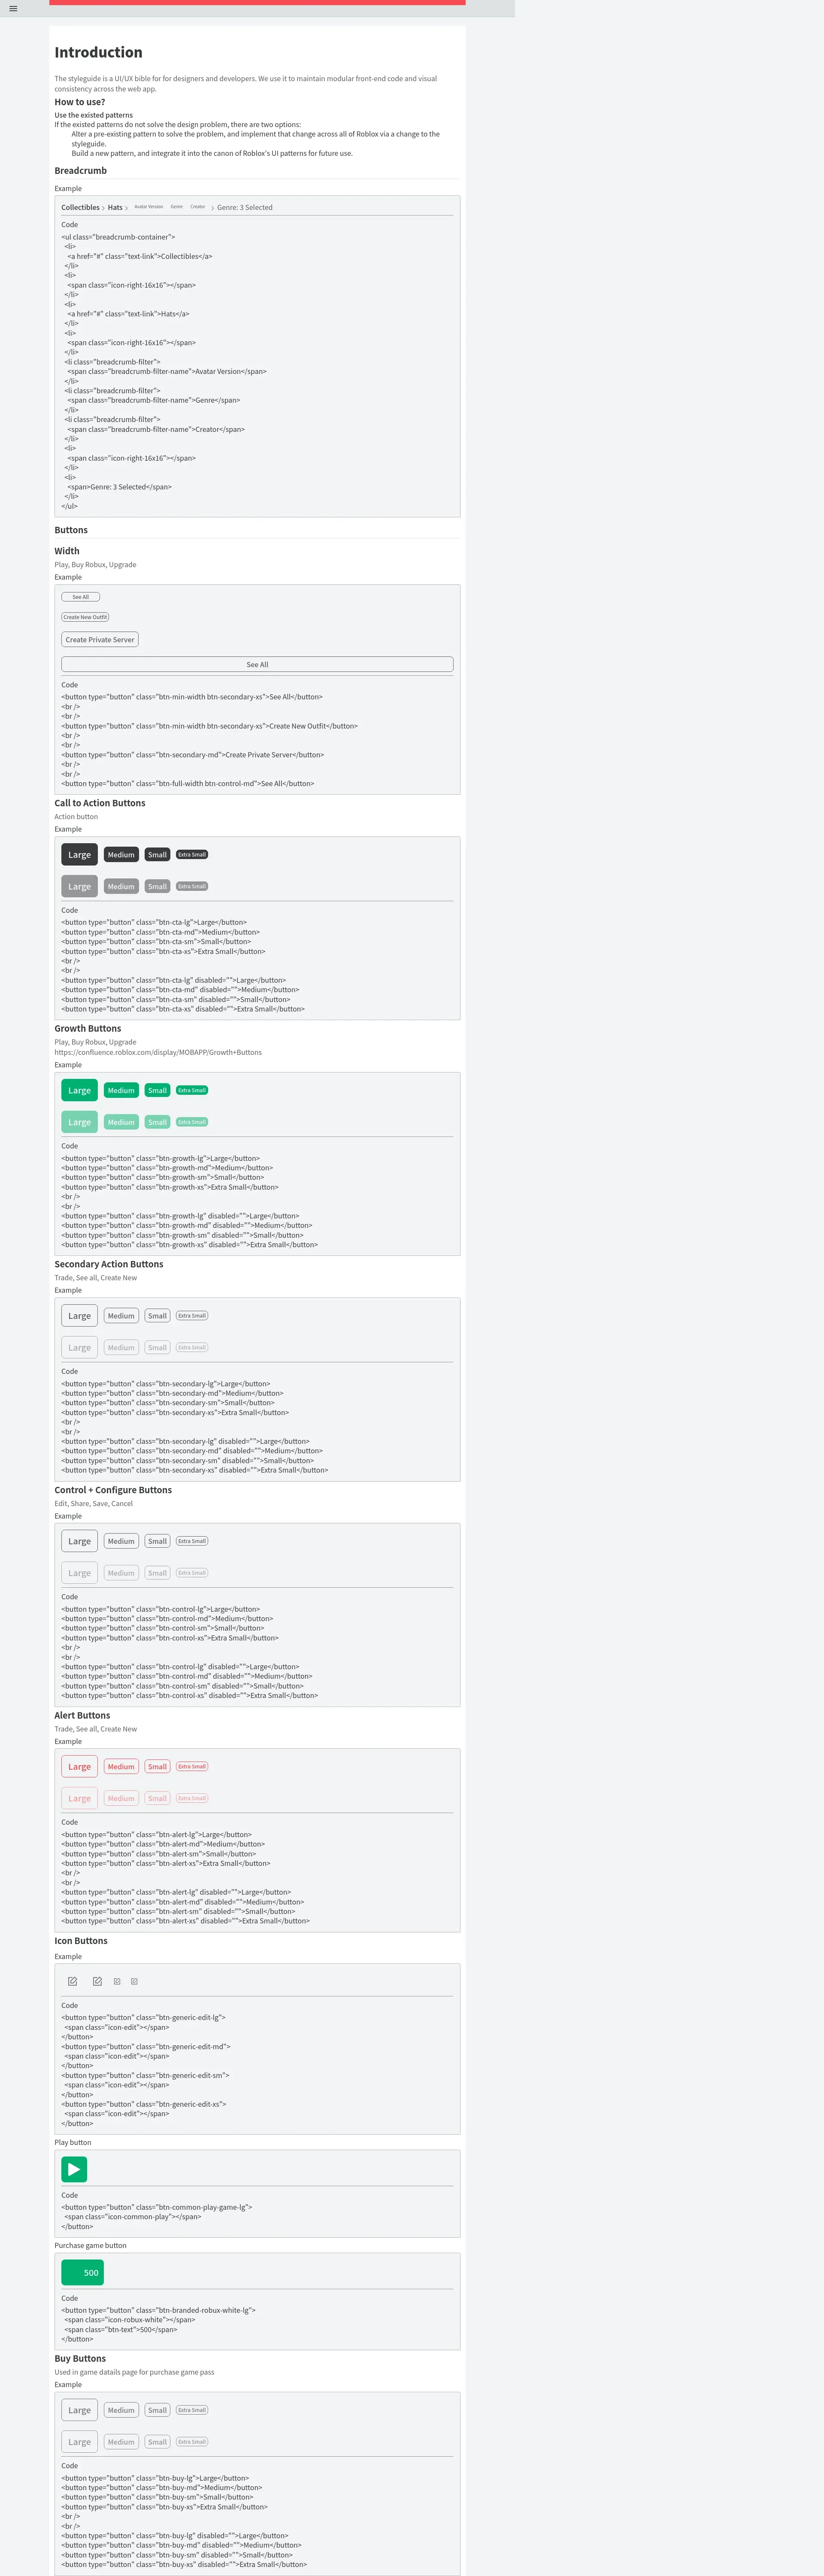This screenshot has height=2576, width=824.
Task: Click the 'Icon Buttons' section heading
Action: pos(81,1941)
